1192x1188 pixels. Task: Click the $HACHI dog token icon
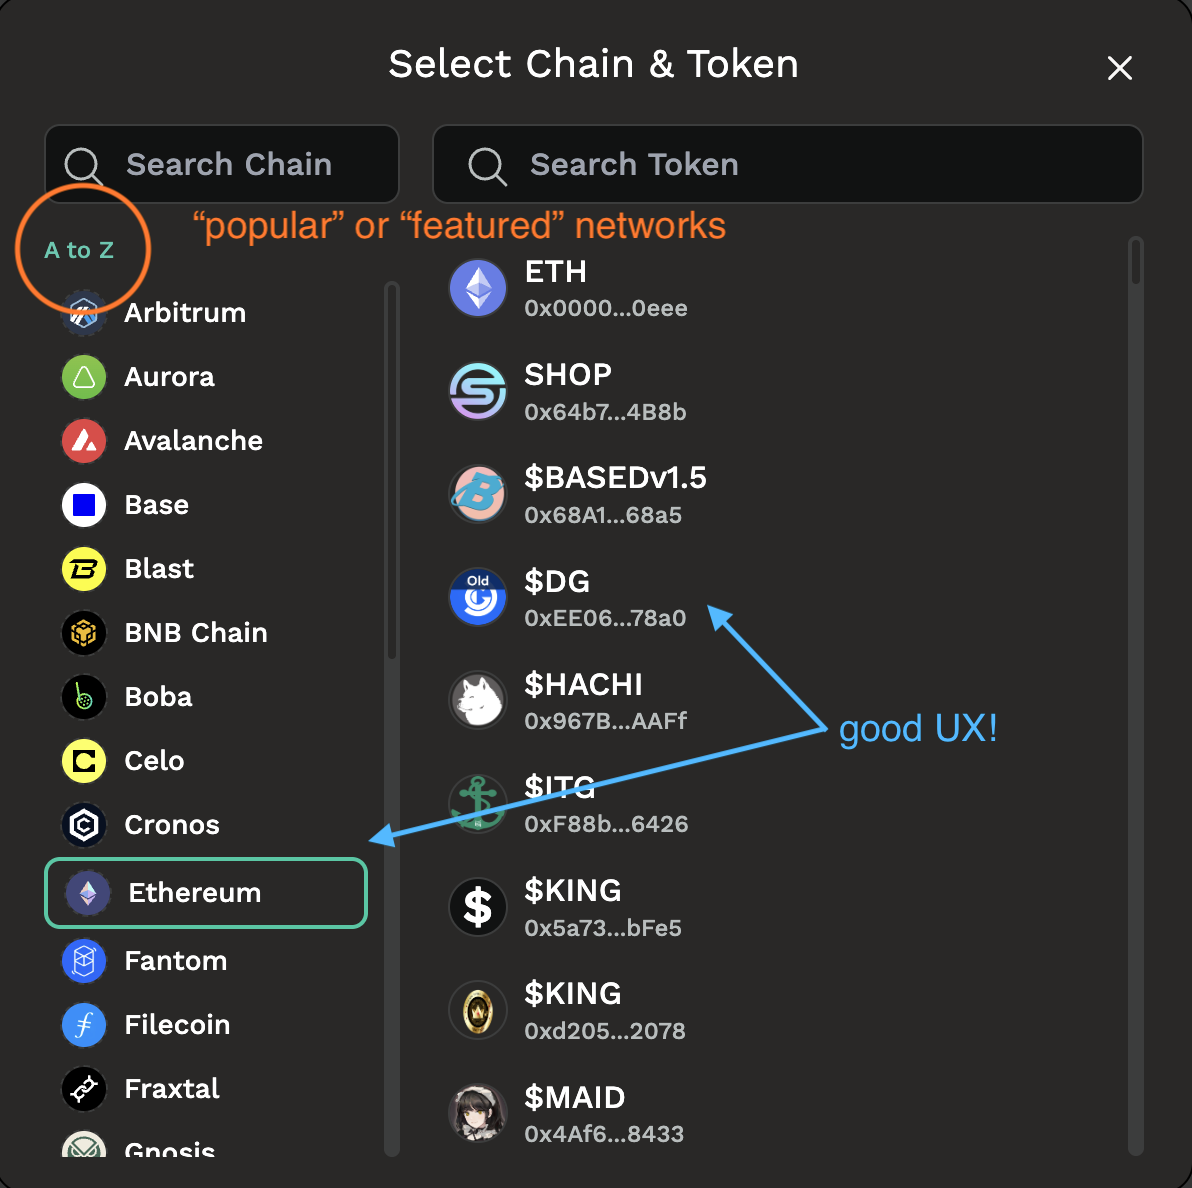(478, 700)
